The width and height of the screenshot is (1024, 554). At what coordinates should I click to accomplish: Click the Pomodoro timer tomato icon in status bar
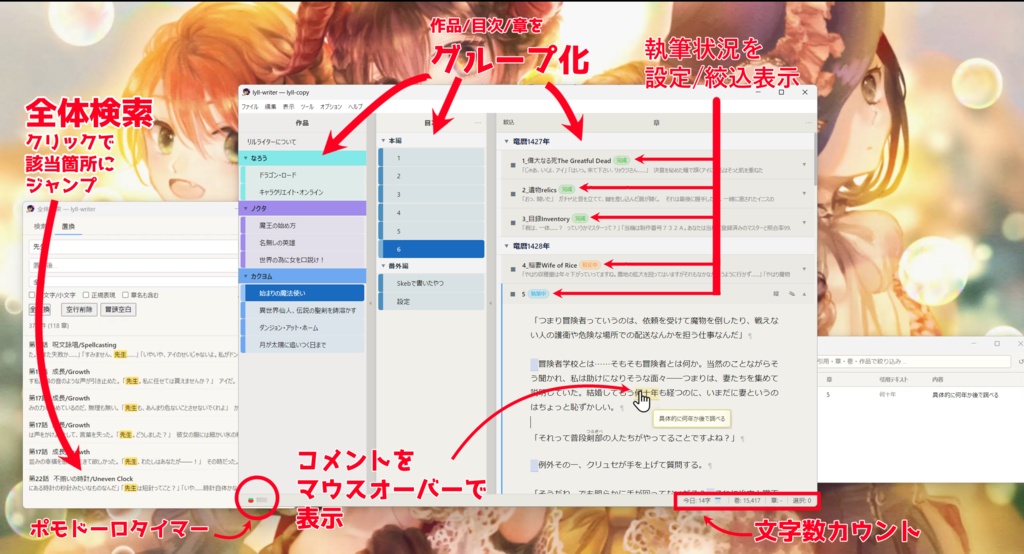251,500
